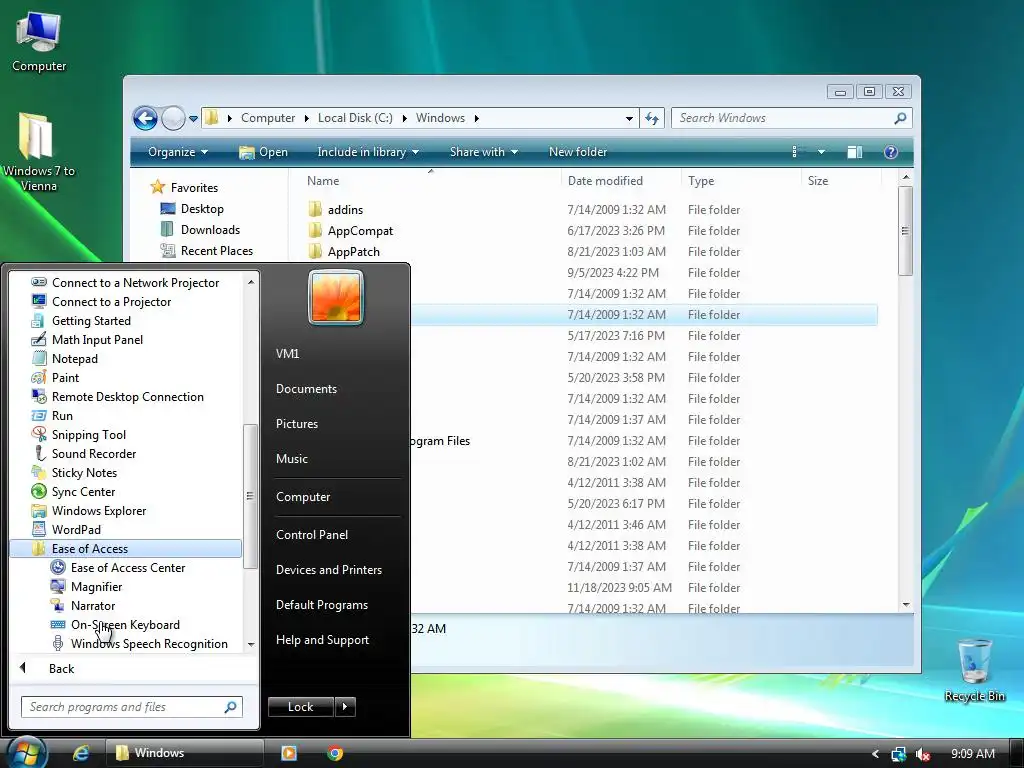
Task: Click the user account picture
Action: click(x=336, y=298)
